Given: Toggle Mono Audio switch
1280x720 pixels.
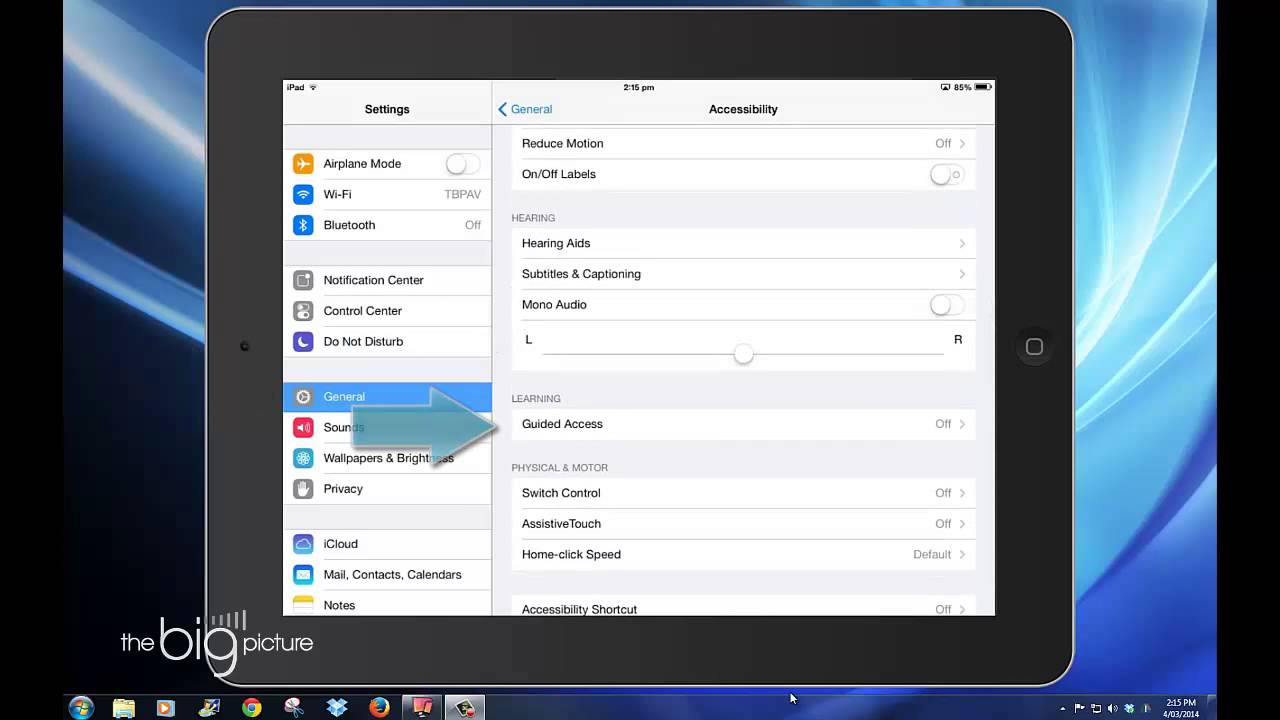Looking at the screenshot, I should tap(947, 305).
